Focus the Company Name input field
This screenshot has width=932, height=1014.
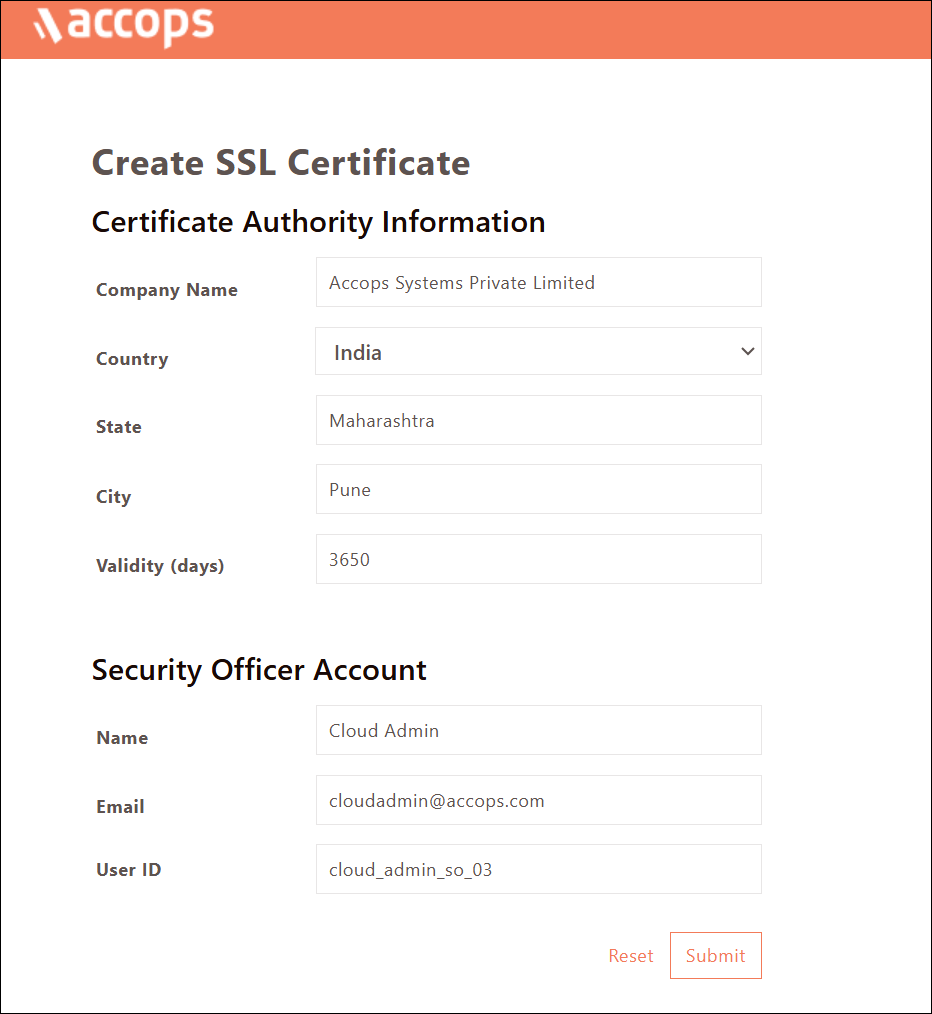(x=538, y=283)
